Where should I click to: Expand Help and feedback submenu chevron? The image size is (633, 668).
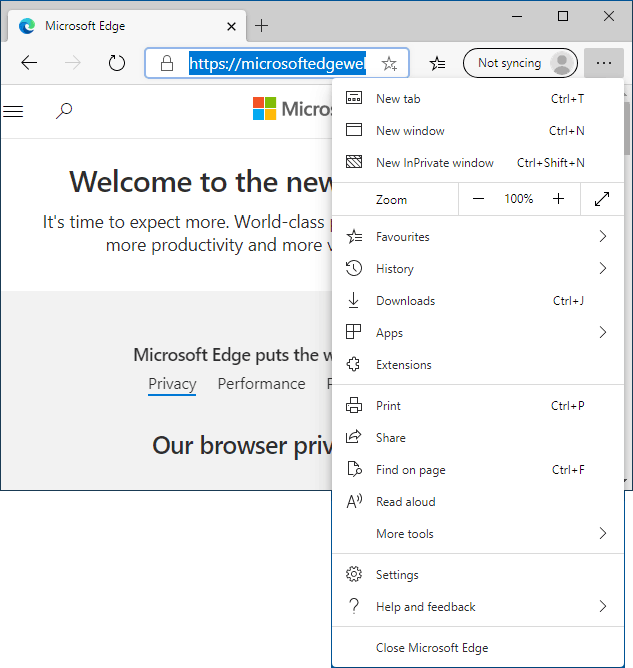coord(603,606)
